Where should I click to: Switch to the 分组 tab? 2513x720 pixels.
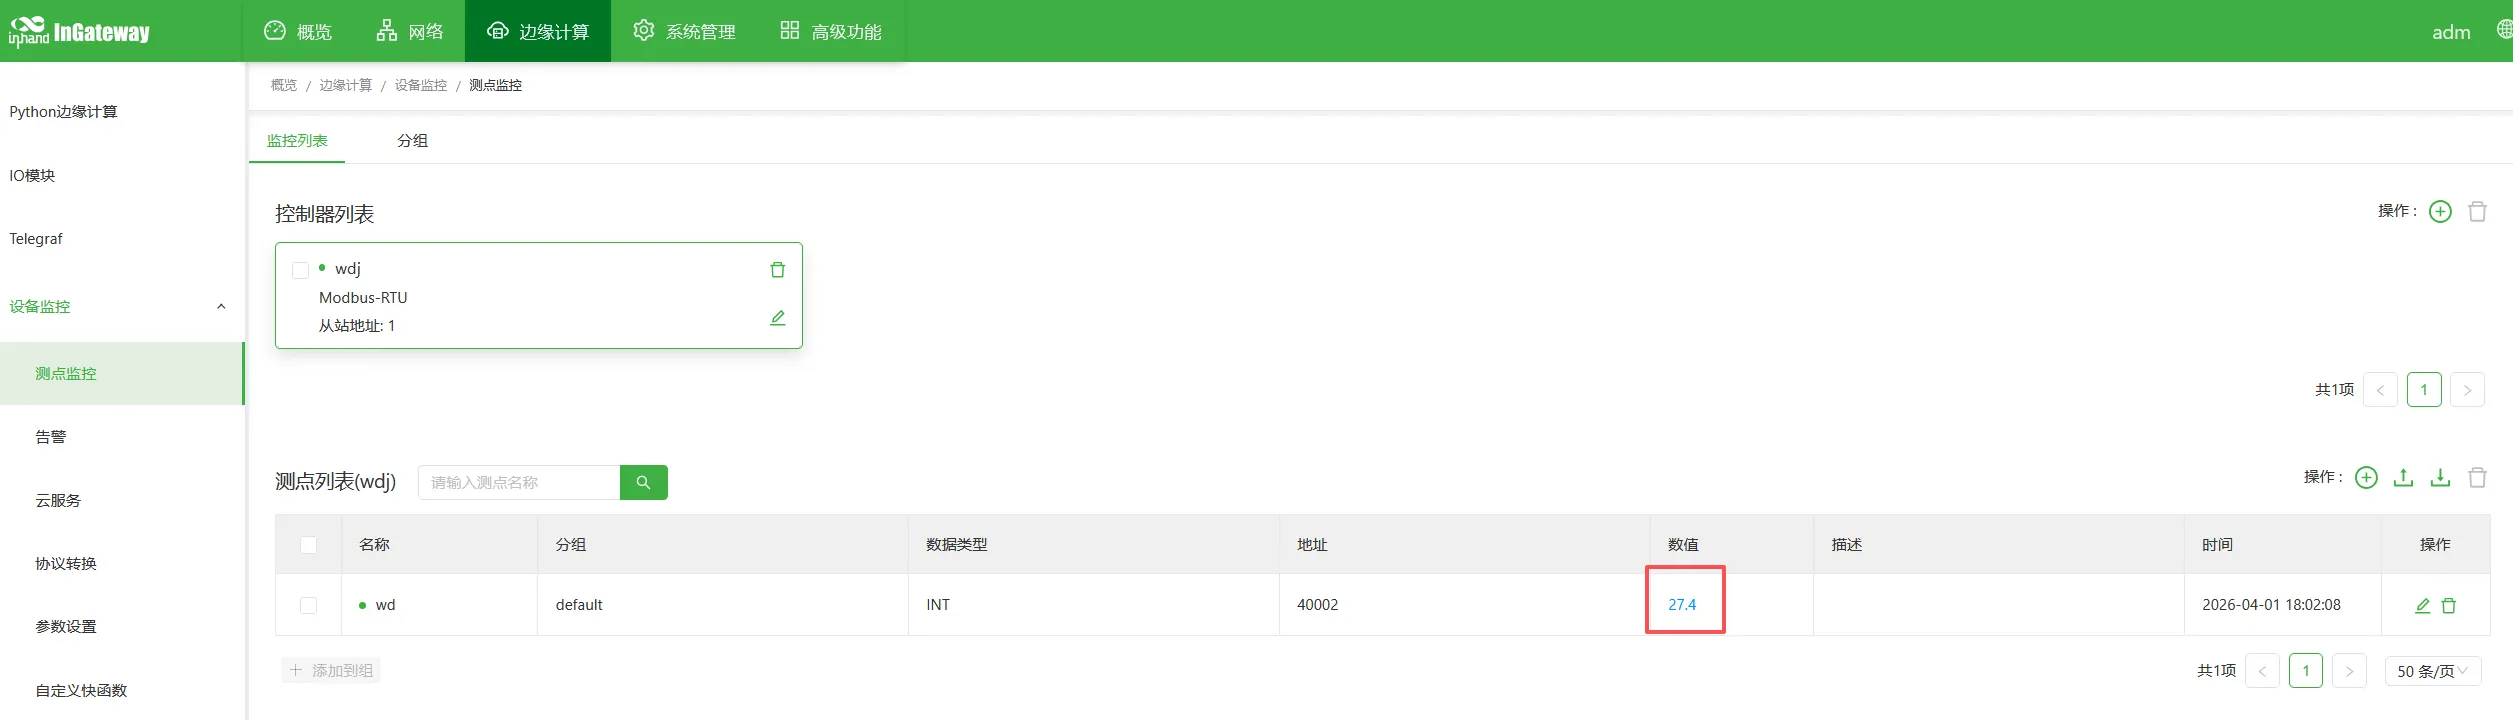click(x=412, y=141)
